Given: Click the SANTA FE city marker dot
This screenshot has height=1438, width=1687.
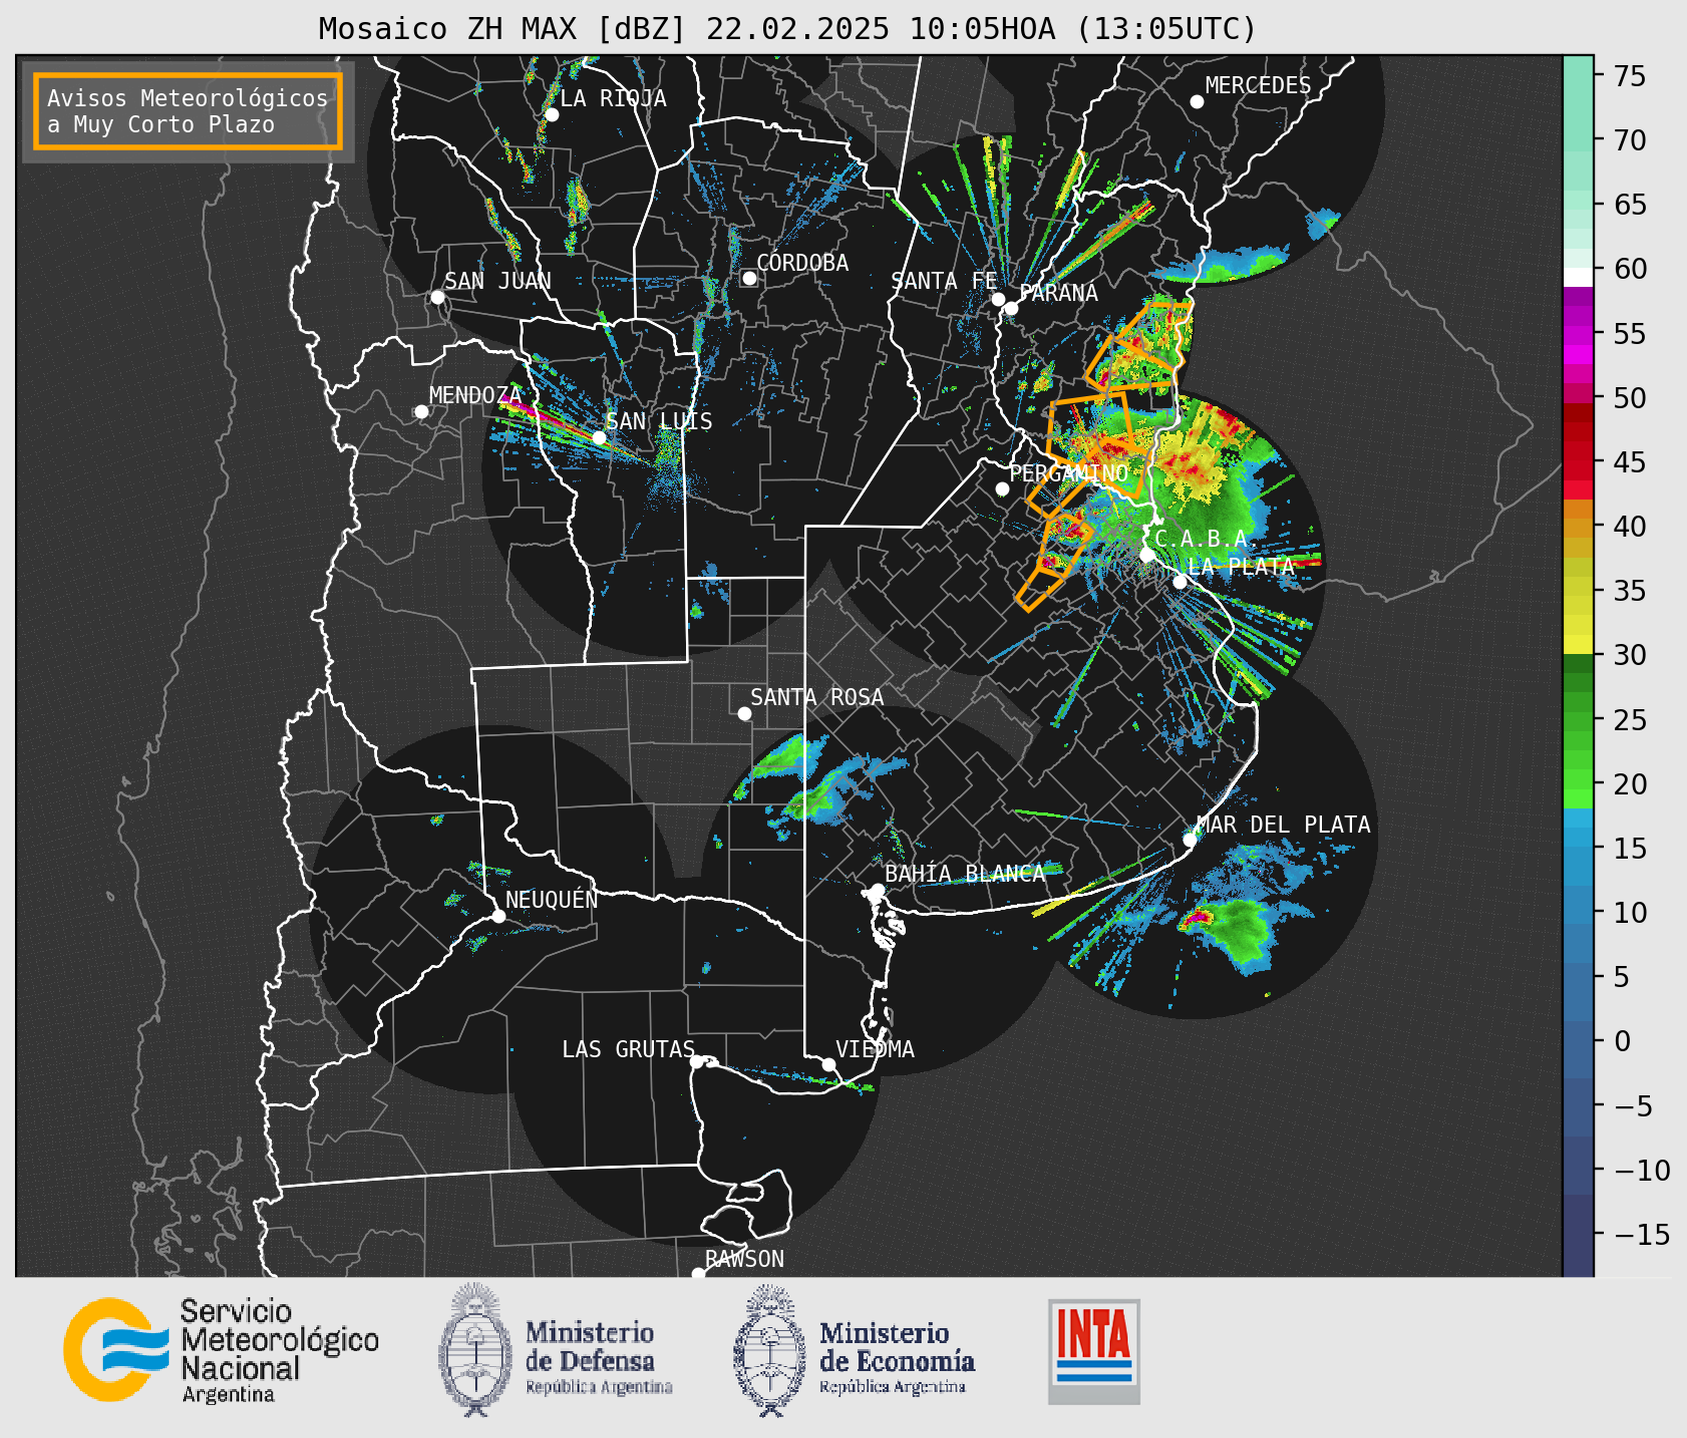Looking at the screenshot, I should pos(998,299).
